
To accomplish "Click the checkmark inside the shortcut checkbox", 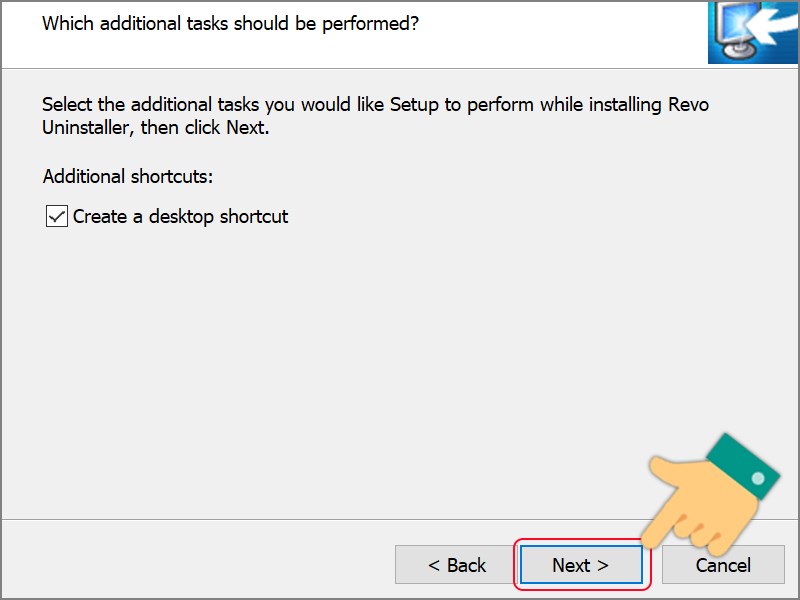I will click(x=57, y=217).
